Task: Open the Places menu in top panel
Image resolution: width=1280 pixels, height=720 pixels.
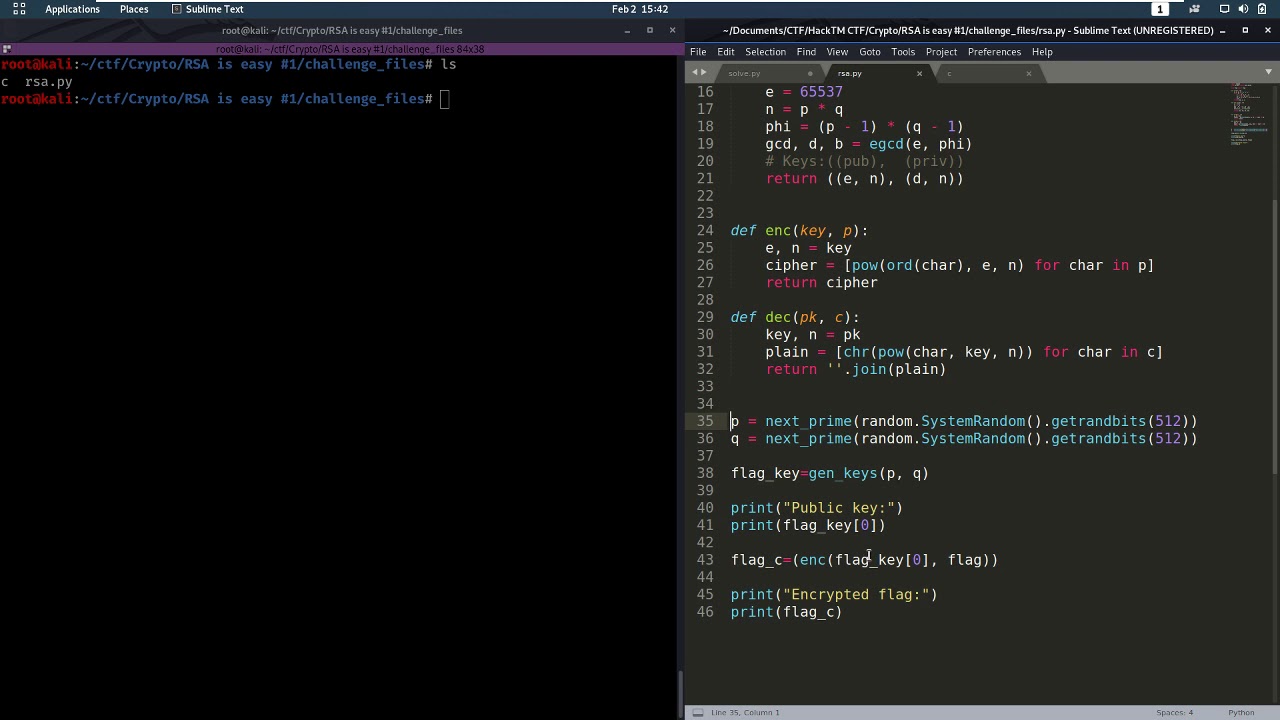Action: pyautogui.click(x=134, y=9)
